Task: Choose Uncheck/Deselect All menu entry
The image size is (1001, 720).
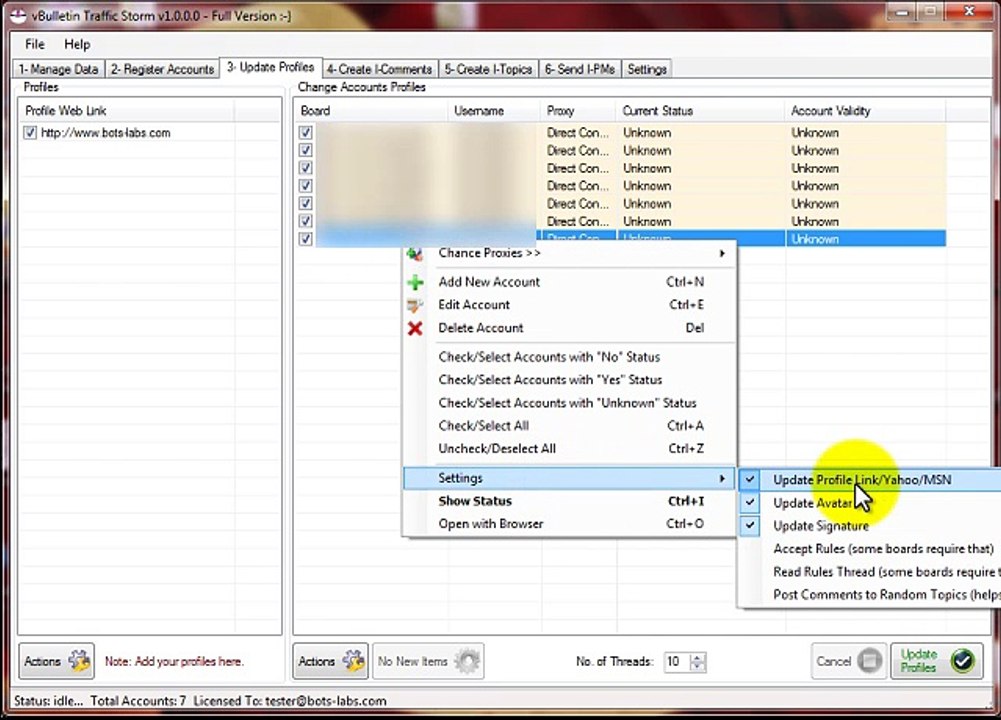Action: tap(569, 449)
